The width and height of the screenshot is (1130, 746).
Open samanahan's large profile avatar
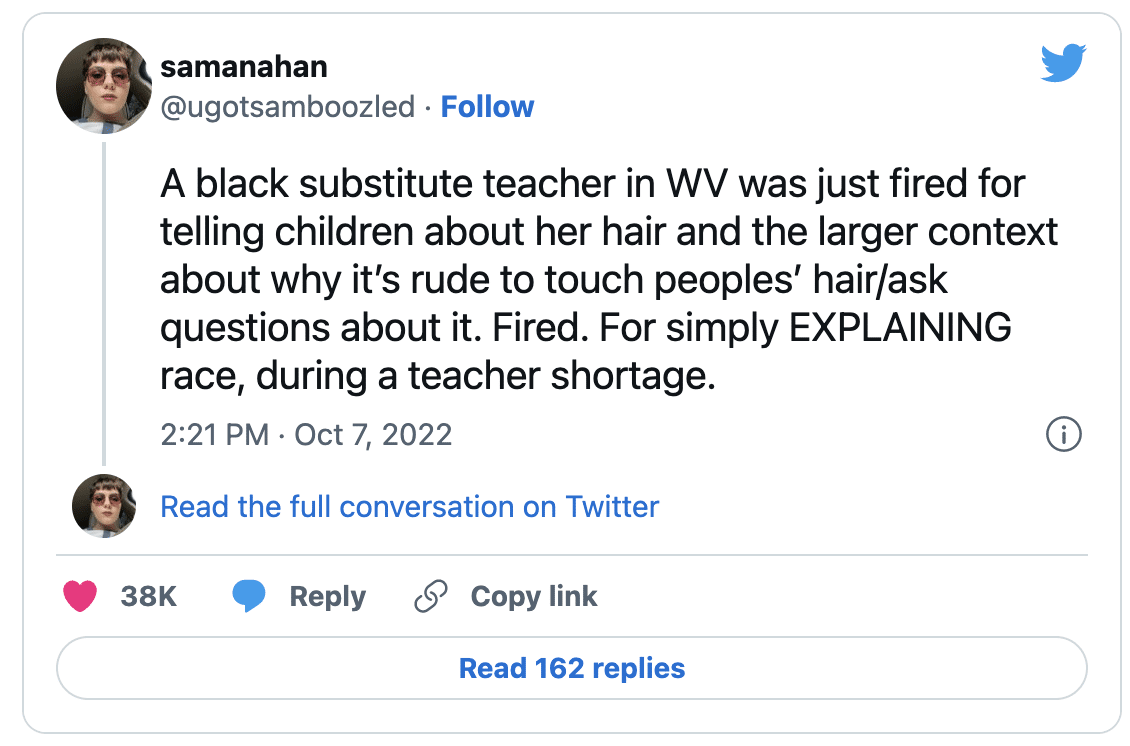coord(103,87)
